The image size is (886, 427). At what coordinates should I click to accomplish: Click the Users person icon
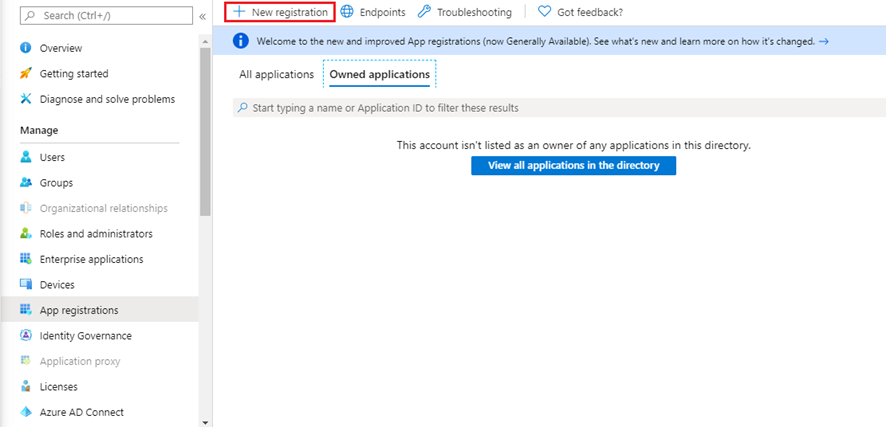(25, 157)
